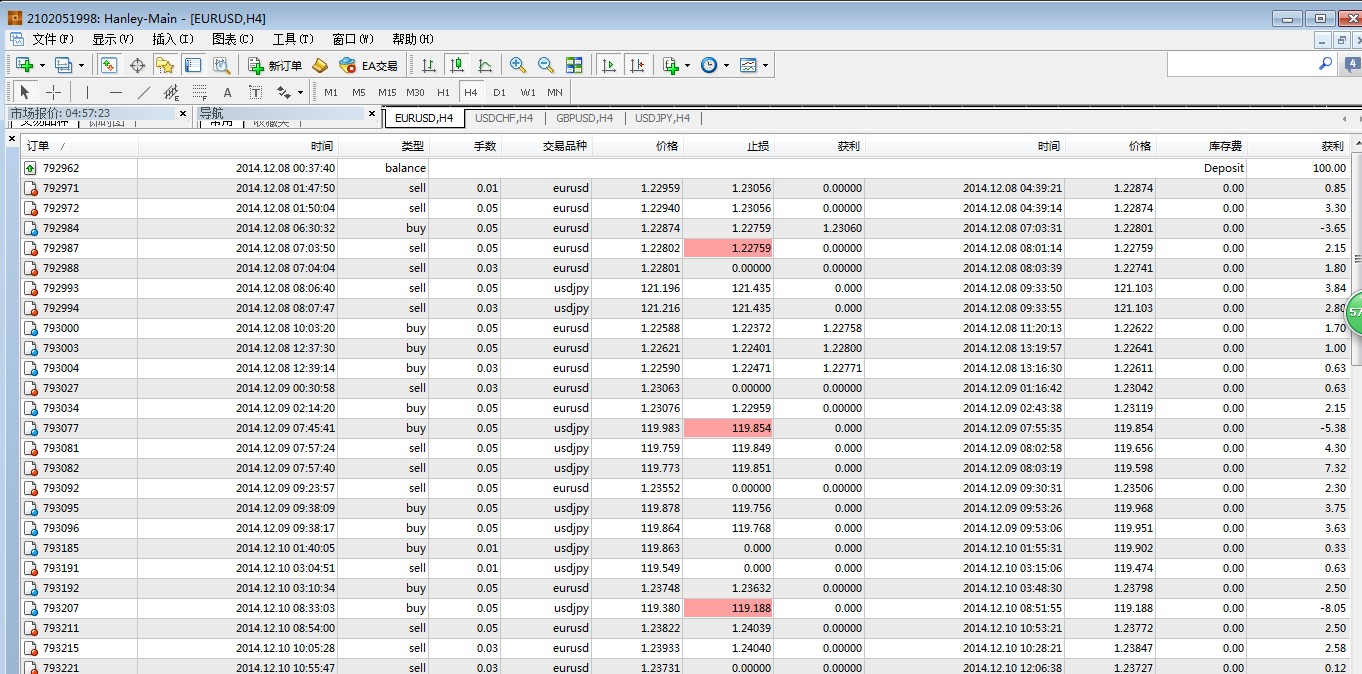Click the 新订单 new order button

(275, 65)
